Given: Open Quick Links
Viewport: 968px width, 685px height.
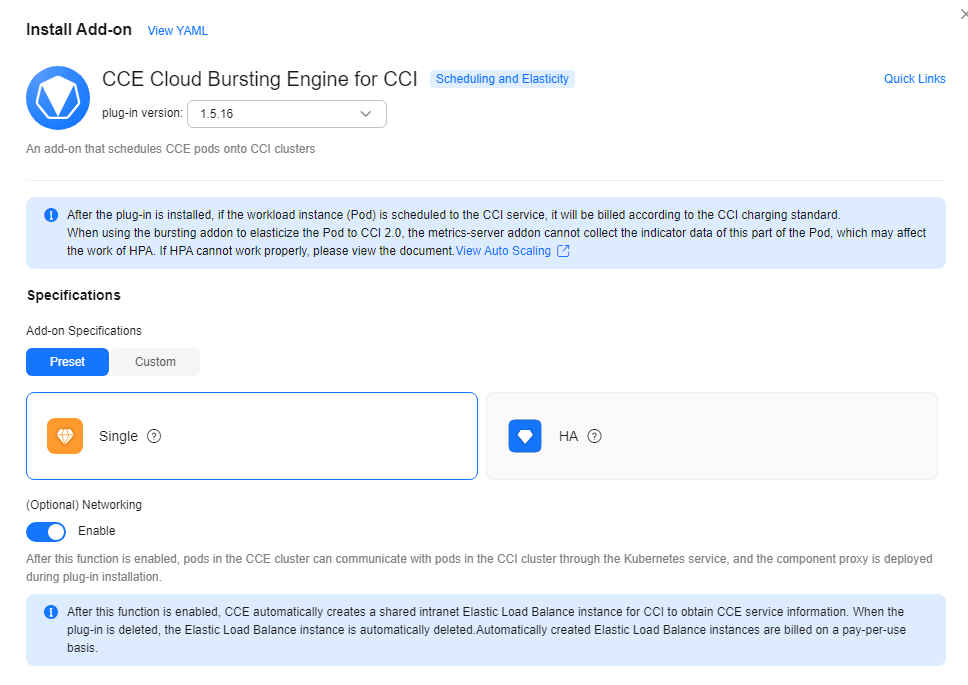Looking at the screenshot, I should [x=914, y=78].
